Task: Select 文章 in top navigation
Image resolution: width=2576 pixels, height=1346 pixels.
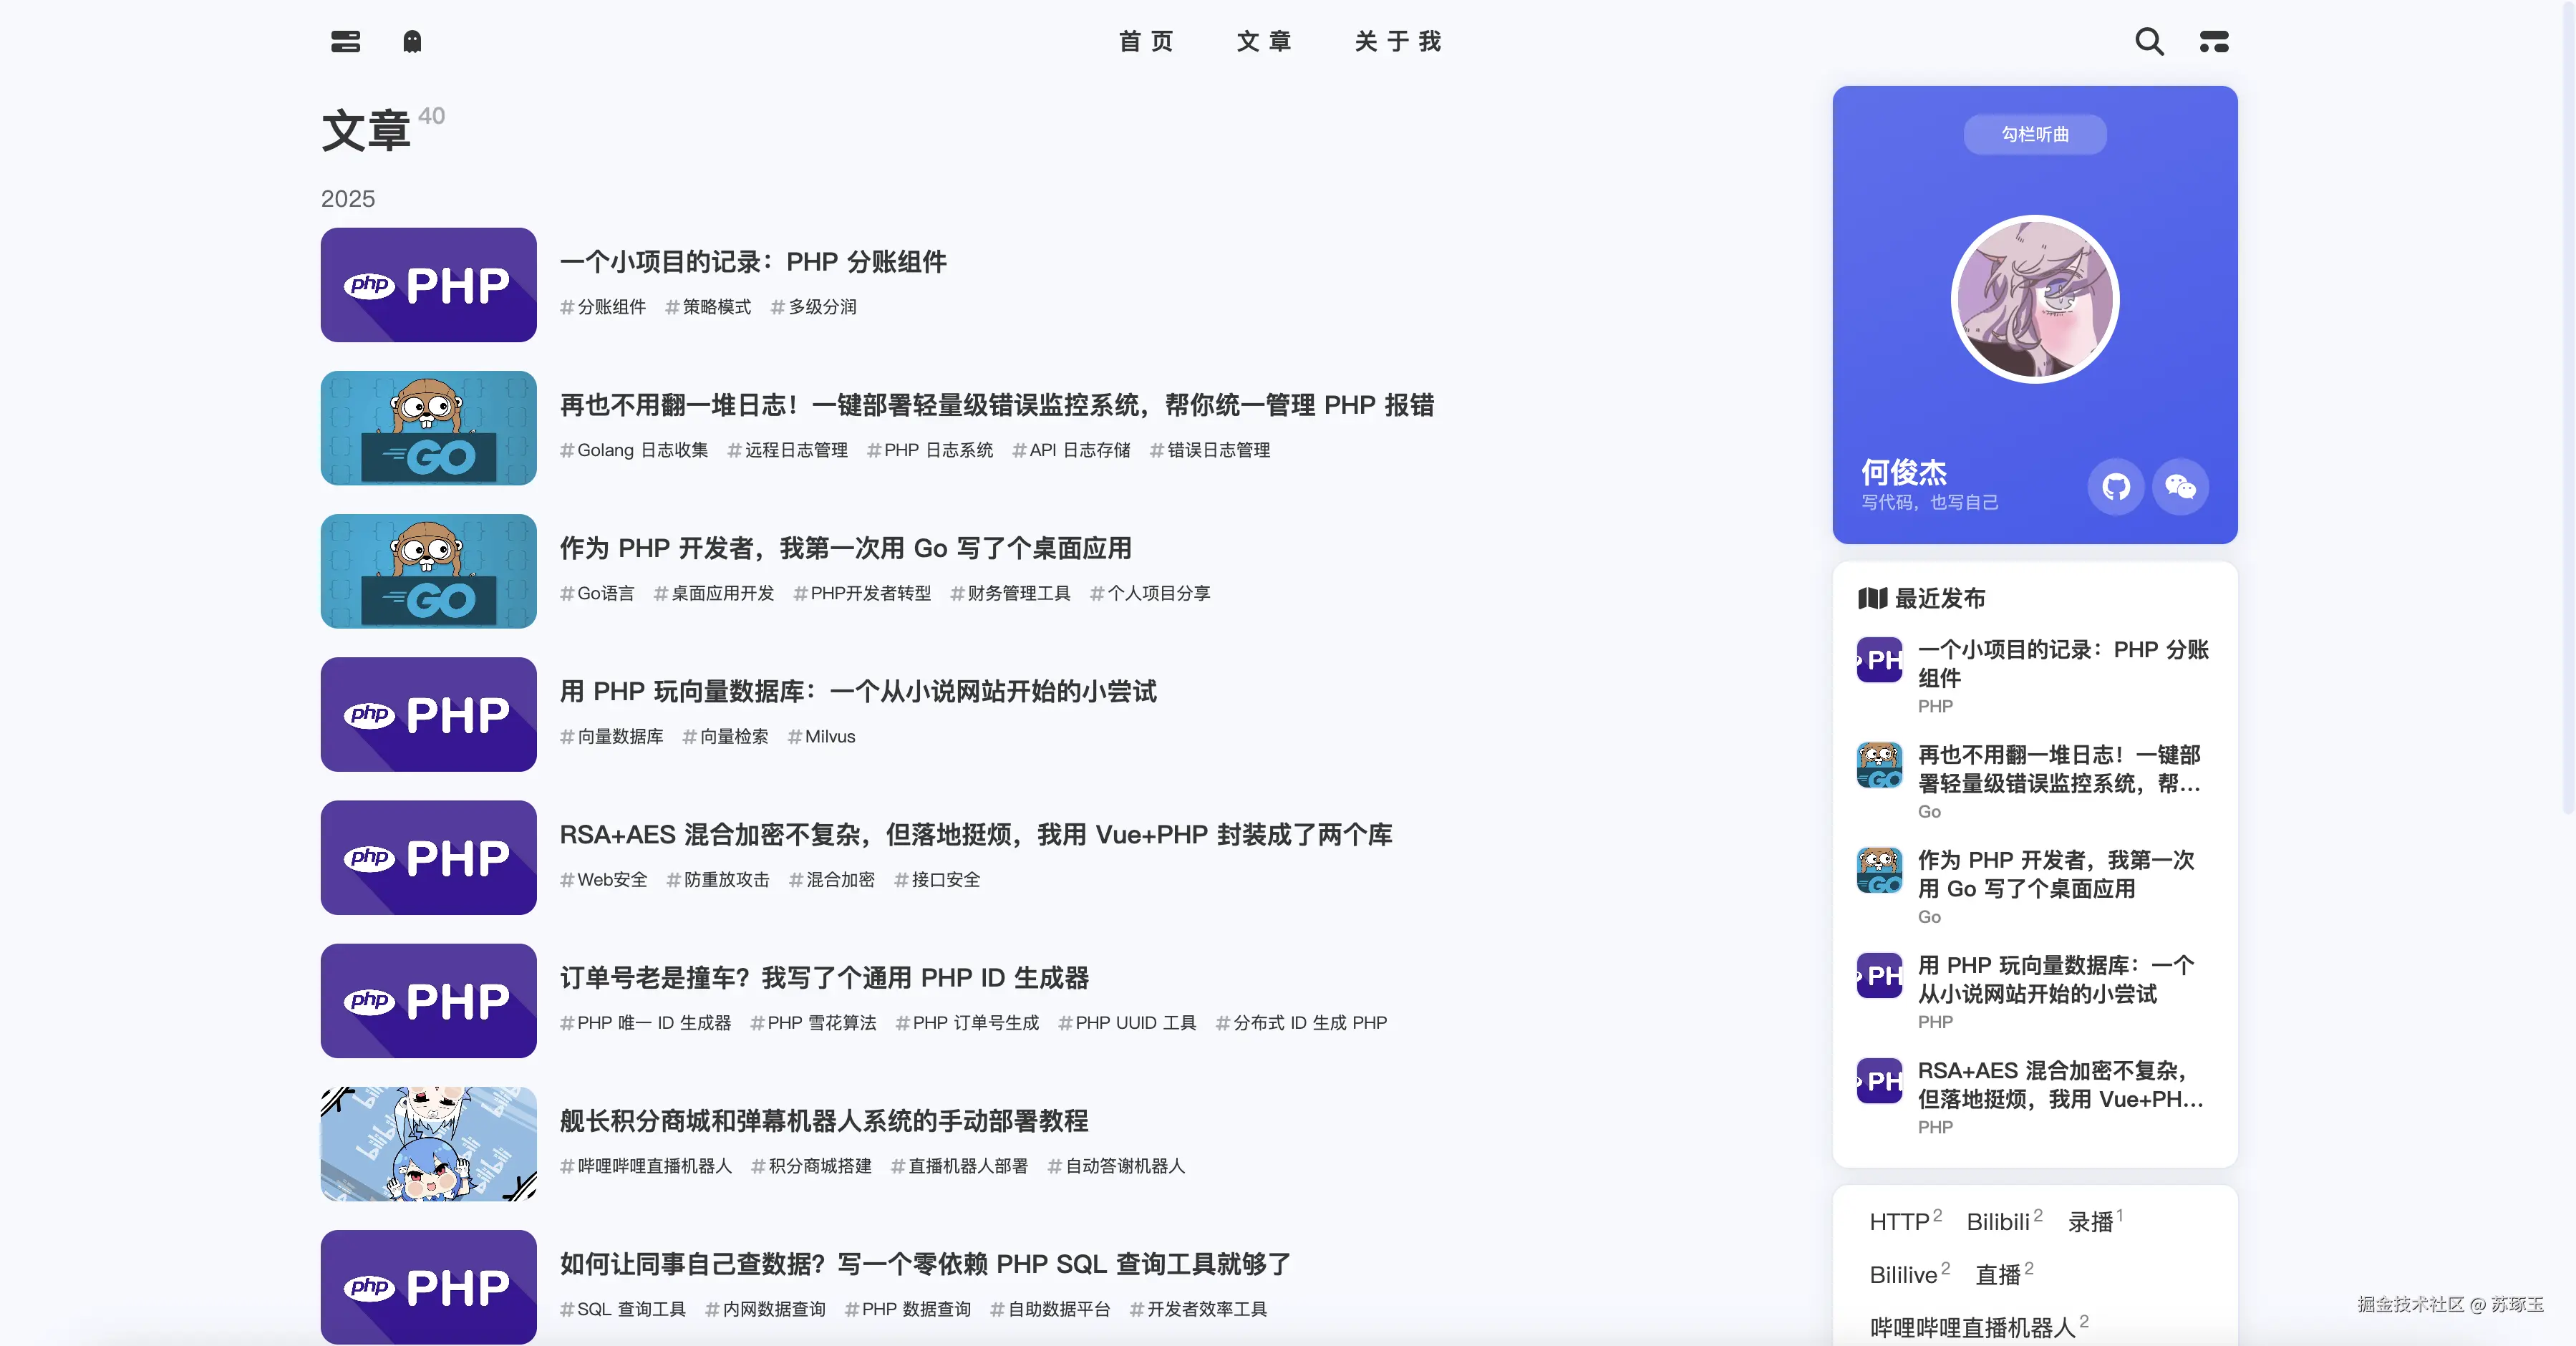Action: (x=1265, y=42)
